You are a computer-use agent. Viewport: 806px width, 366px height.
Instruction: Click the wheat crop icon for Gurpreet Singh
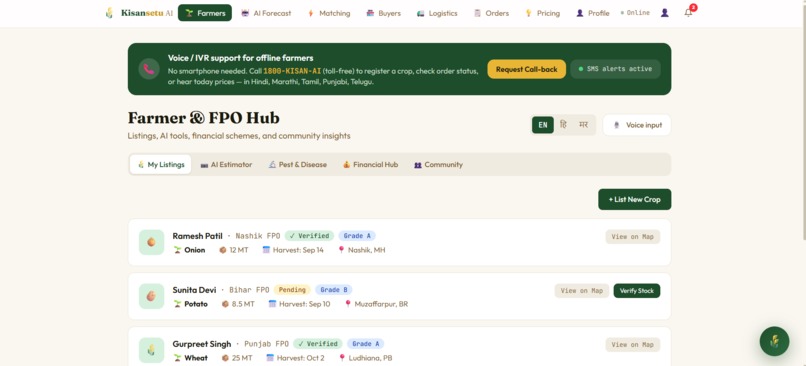(152, 350)
